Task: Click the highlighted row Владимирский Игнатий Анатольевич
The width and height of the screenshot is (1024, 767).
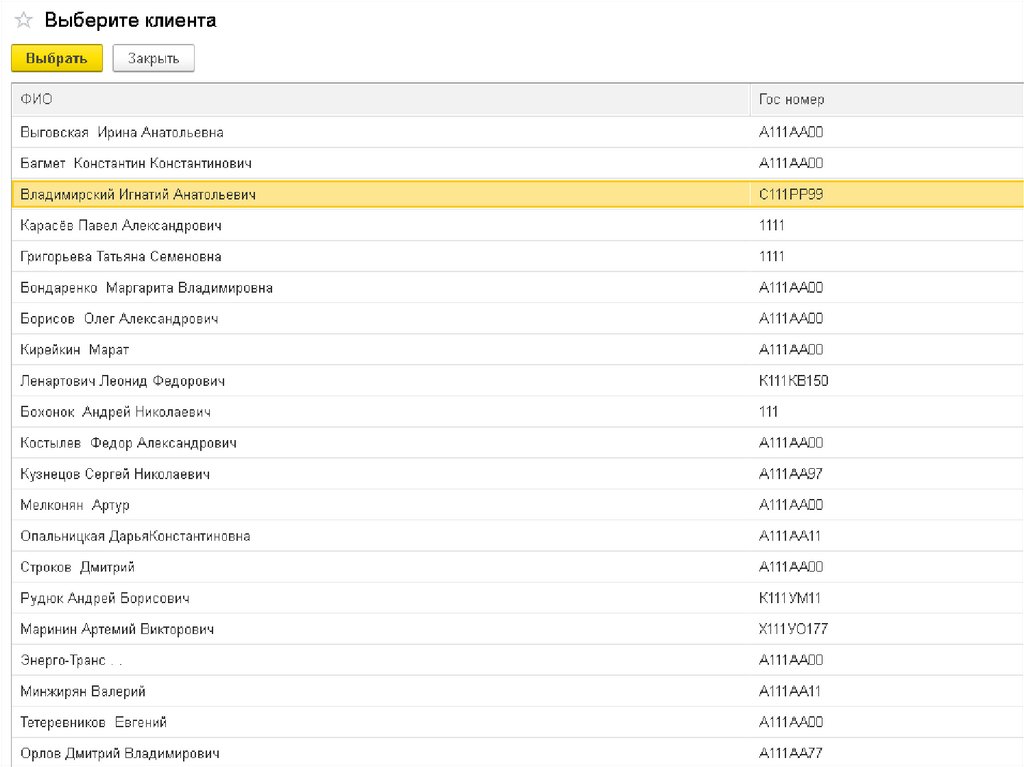Action: (x=138, y=194)
